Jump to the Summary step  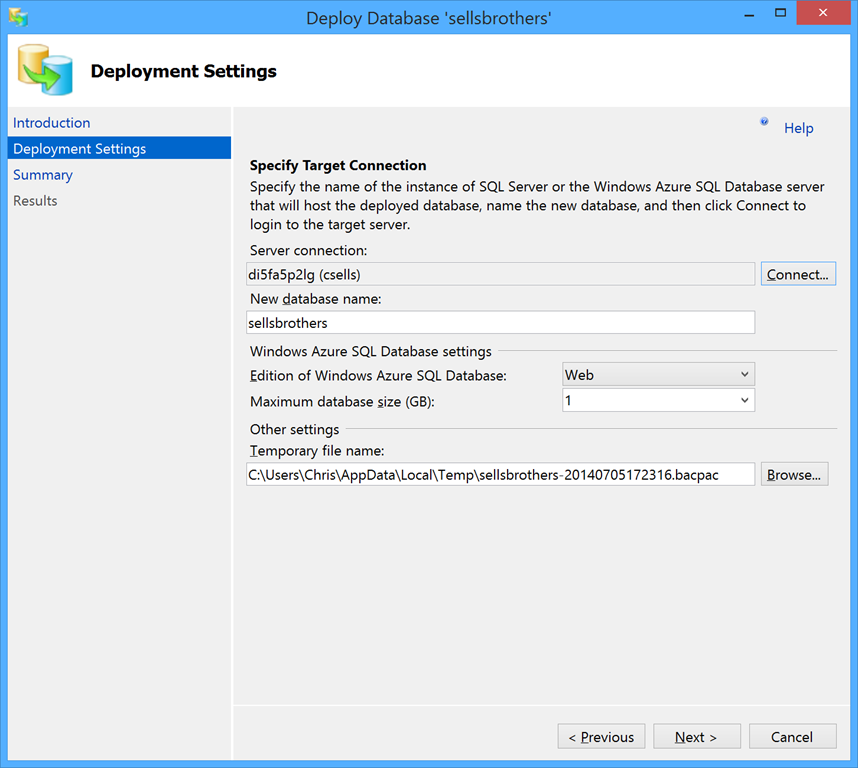tap(43, 175)
